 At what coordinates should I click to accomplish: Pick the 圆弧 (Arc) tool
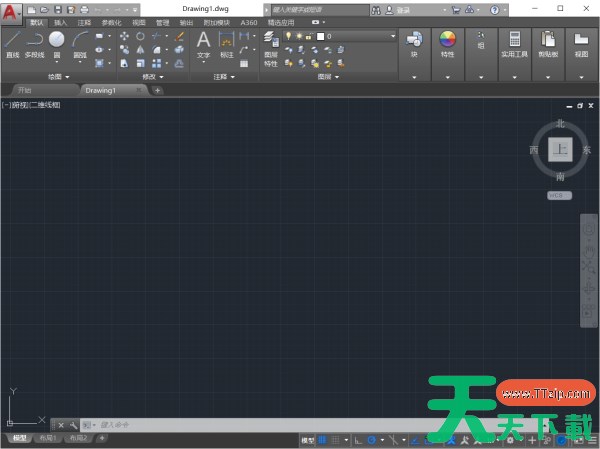tap(80, 42)
